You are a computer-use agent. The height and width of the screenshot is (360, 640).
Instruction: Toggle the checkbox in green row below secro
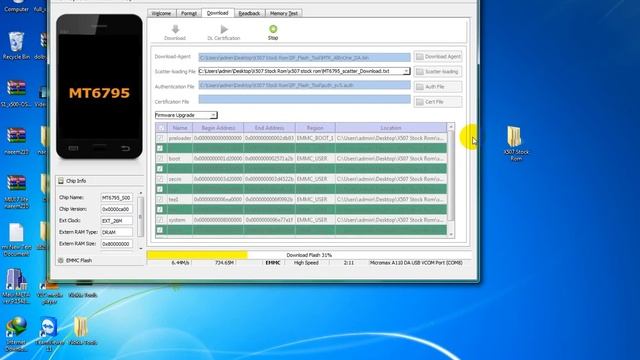pos(160,189)
